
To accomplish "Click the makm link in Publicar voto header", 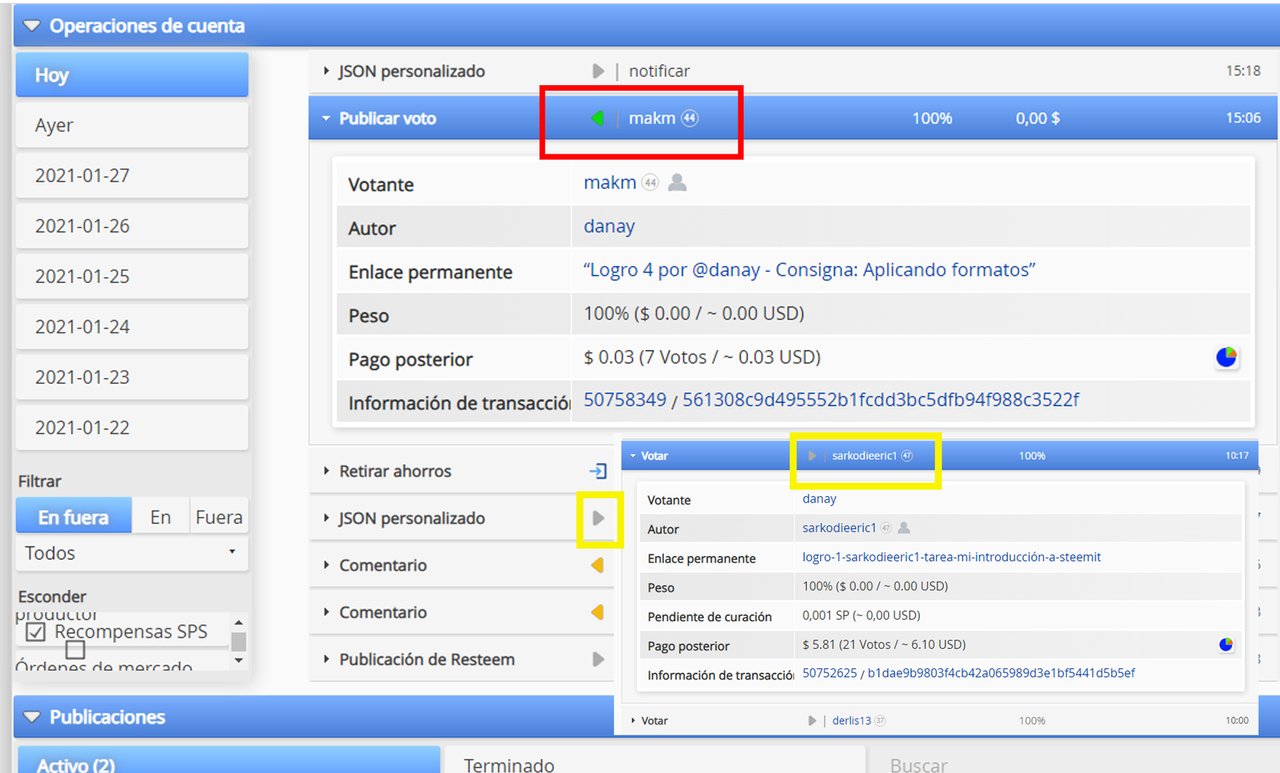I will pos(652,119).
